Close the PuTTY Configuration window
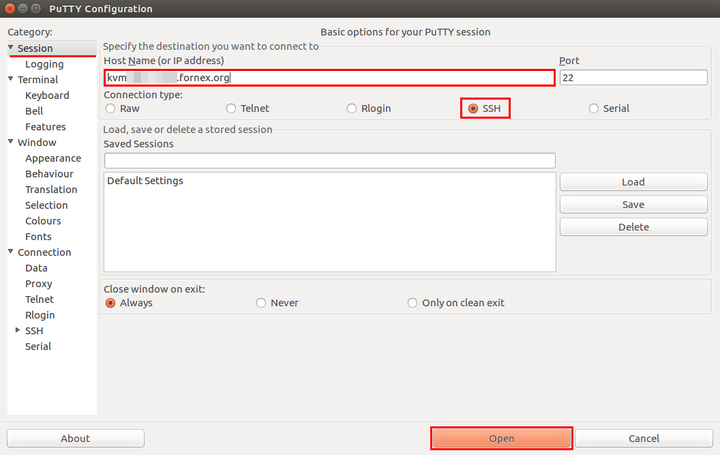The width and height of the screenshot is (720, 455). point(10,8)
